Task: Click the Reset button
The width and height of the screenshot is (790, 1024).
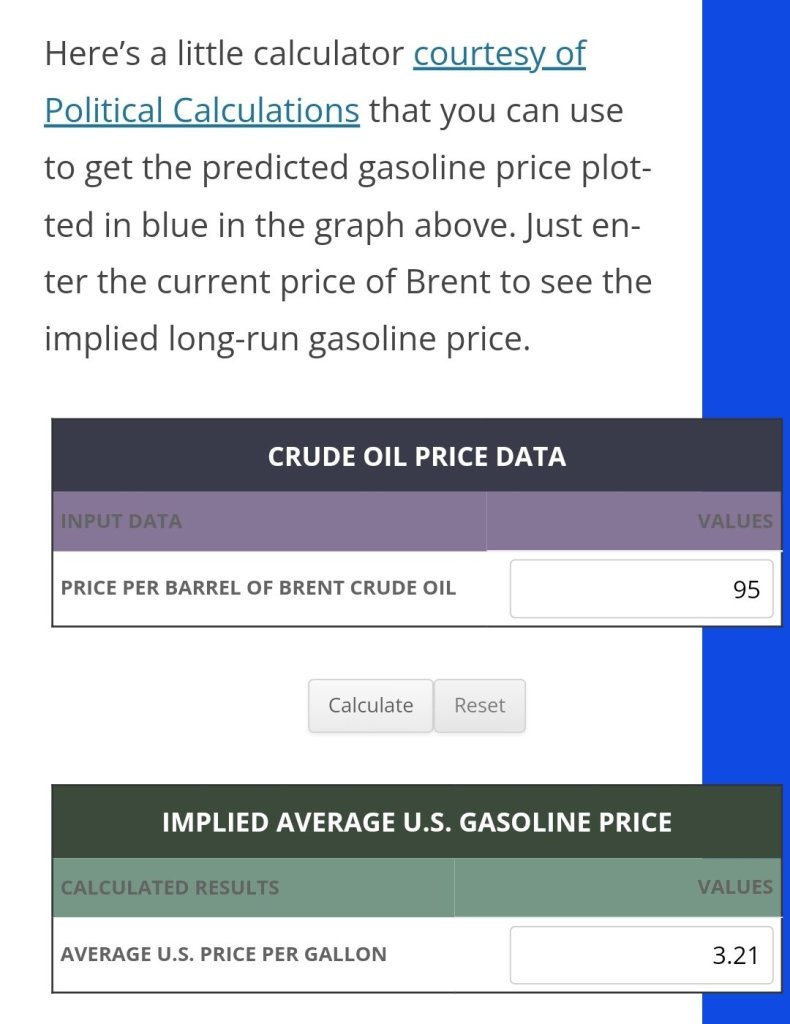Action: click(479, 705)
